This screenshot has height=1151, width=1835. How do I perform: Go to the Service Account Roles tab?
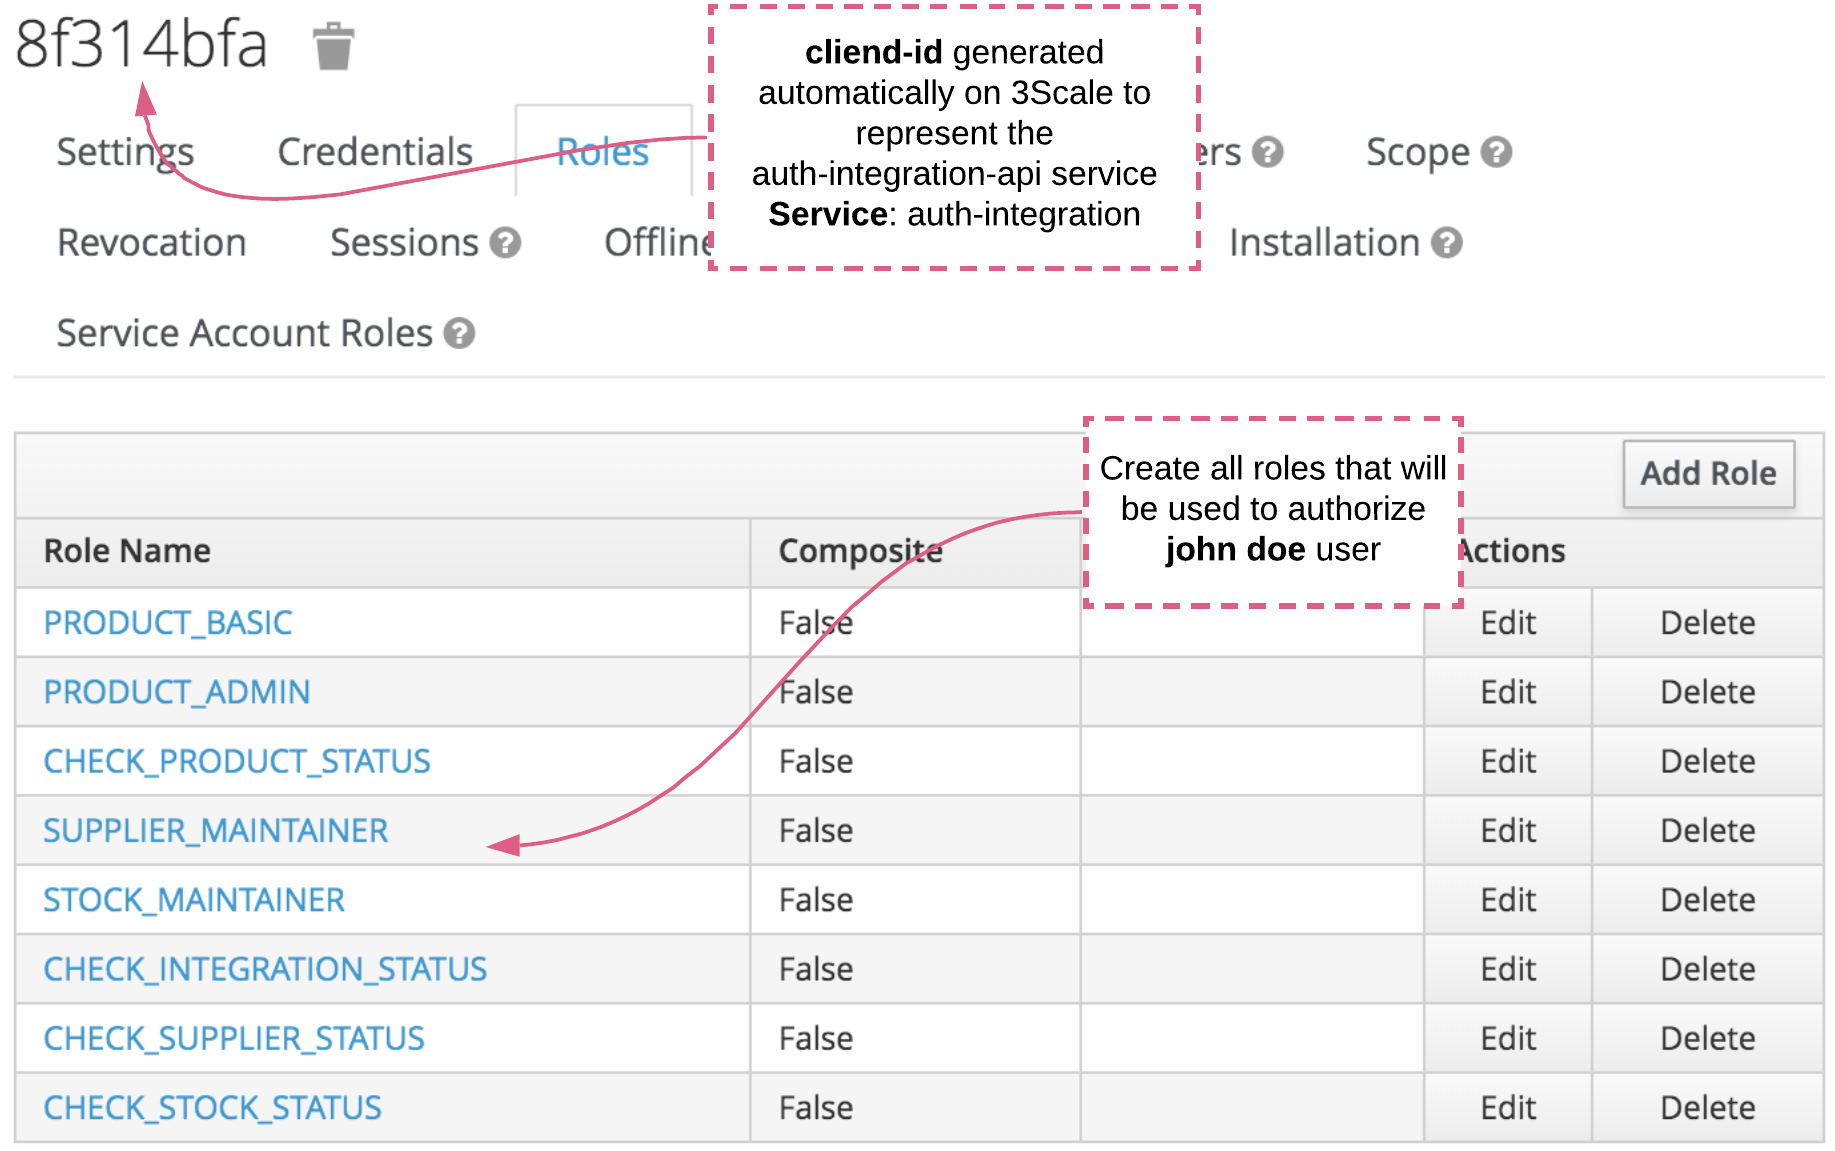(x=244, y=333)
